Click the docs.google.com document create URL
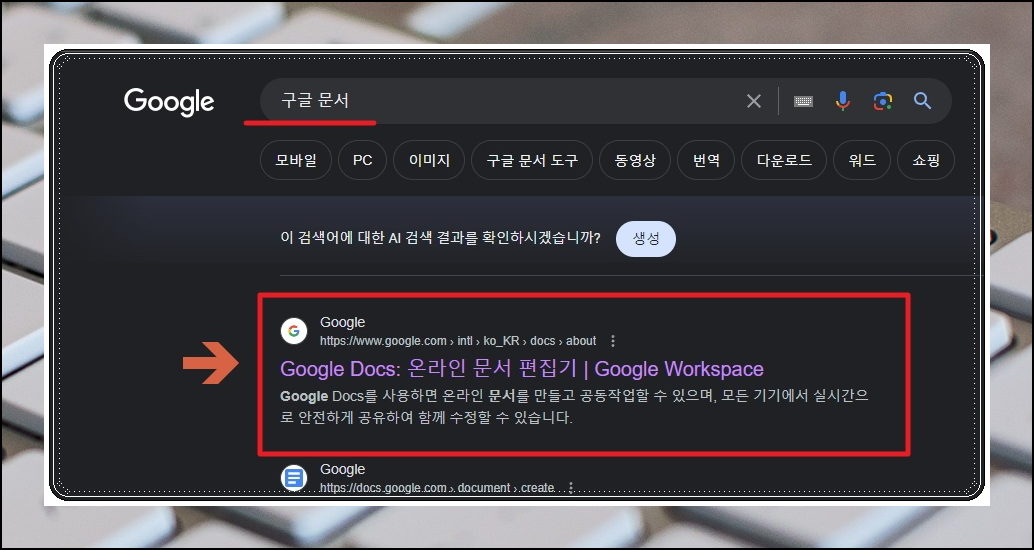Image resolution: width=1034 pixels, height=550 pixels. 437,488
